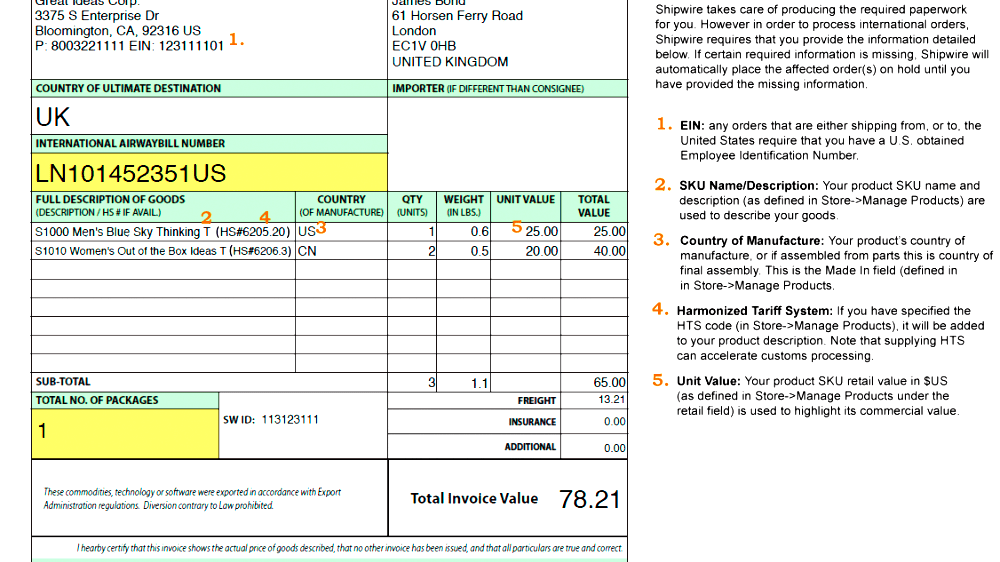Click the Sub-Total row label
Viewport: 1000px width, 562px height.
click(63, 381)
